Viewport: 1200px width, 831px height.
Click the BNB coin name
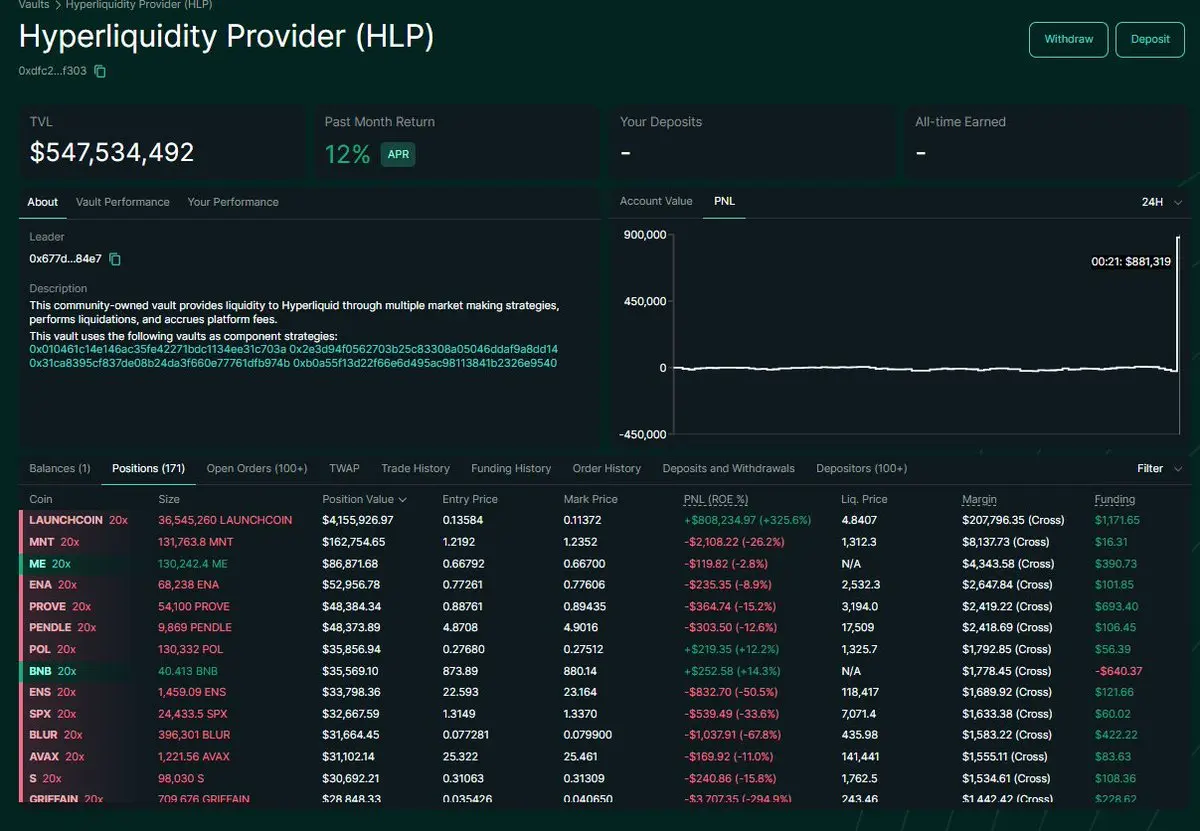click(x=40, y=671)
